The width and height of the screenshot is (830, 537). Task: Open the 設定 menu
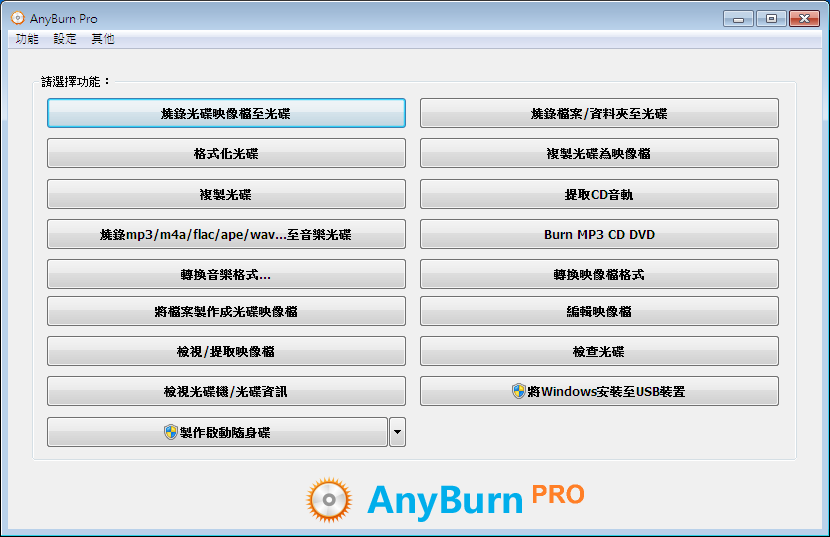(x=65, y=39)
